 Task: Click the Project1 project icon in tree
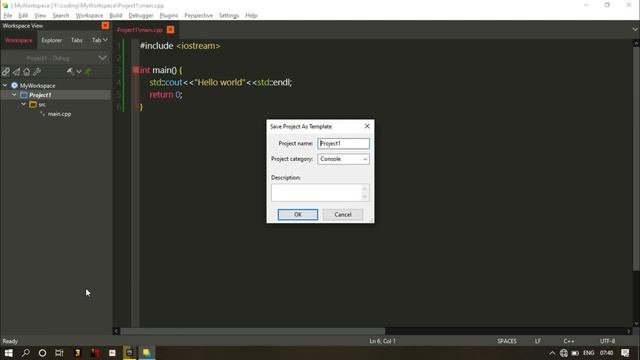pyautogui.click(x=24, y=95)
